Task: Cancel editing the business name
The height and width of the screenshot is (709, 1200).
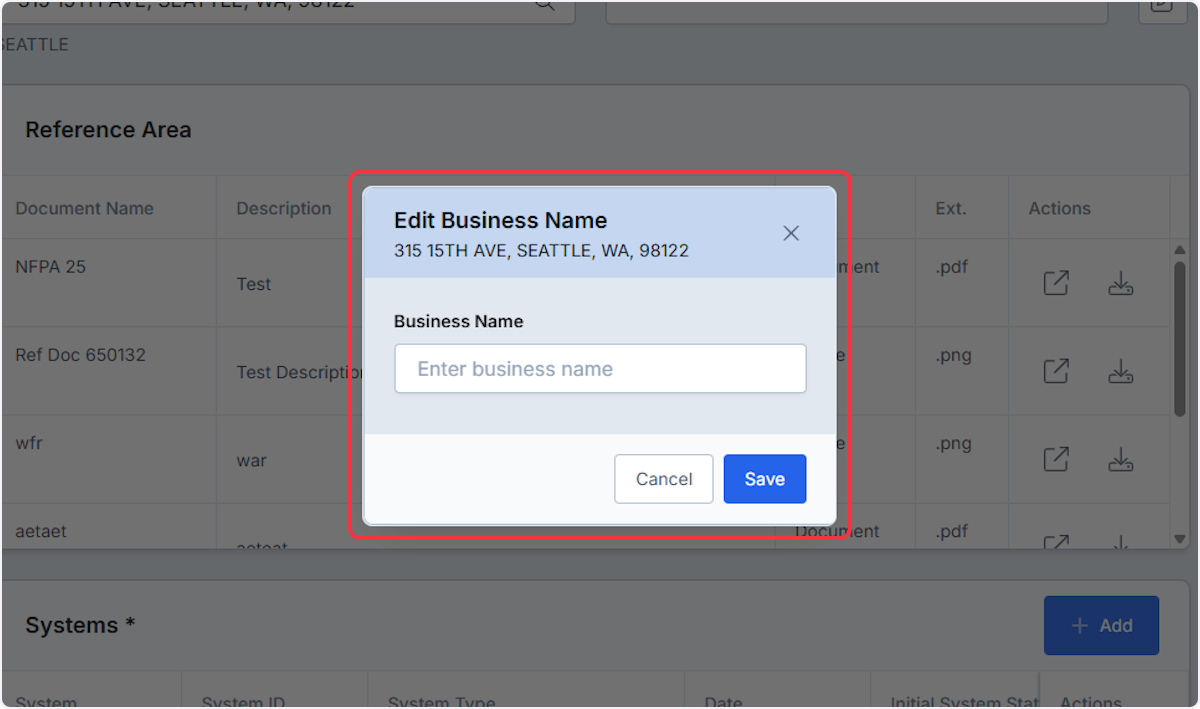Action: (664, 479)
